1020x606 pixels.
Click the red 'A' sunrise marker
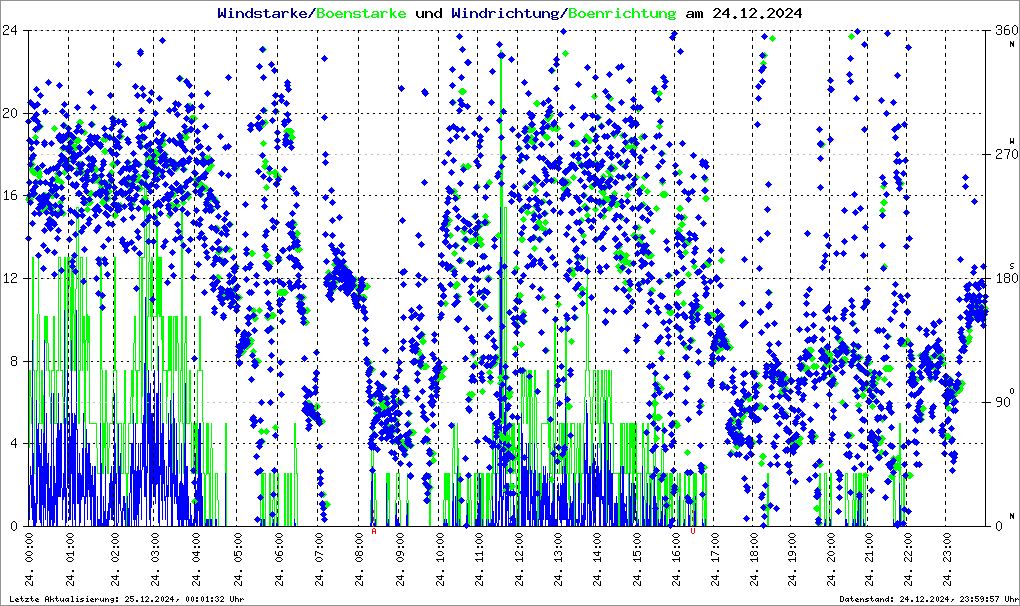click(374, 532)
